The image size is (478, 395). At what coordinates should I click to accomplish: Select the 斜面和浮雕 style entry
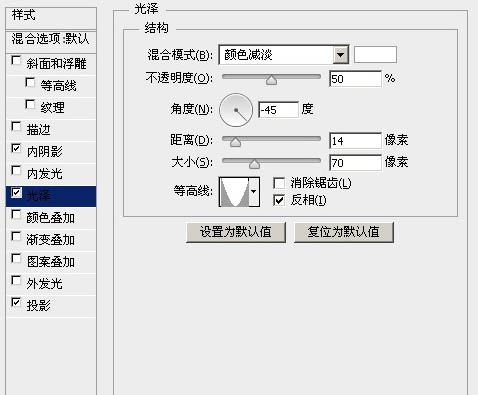pyautogui.click(x=56, y=63)
